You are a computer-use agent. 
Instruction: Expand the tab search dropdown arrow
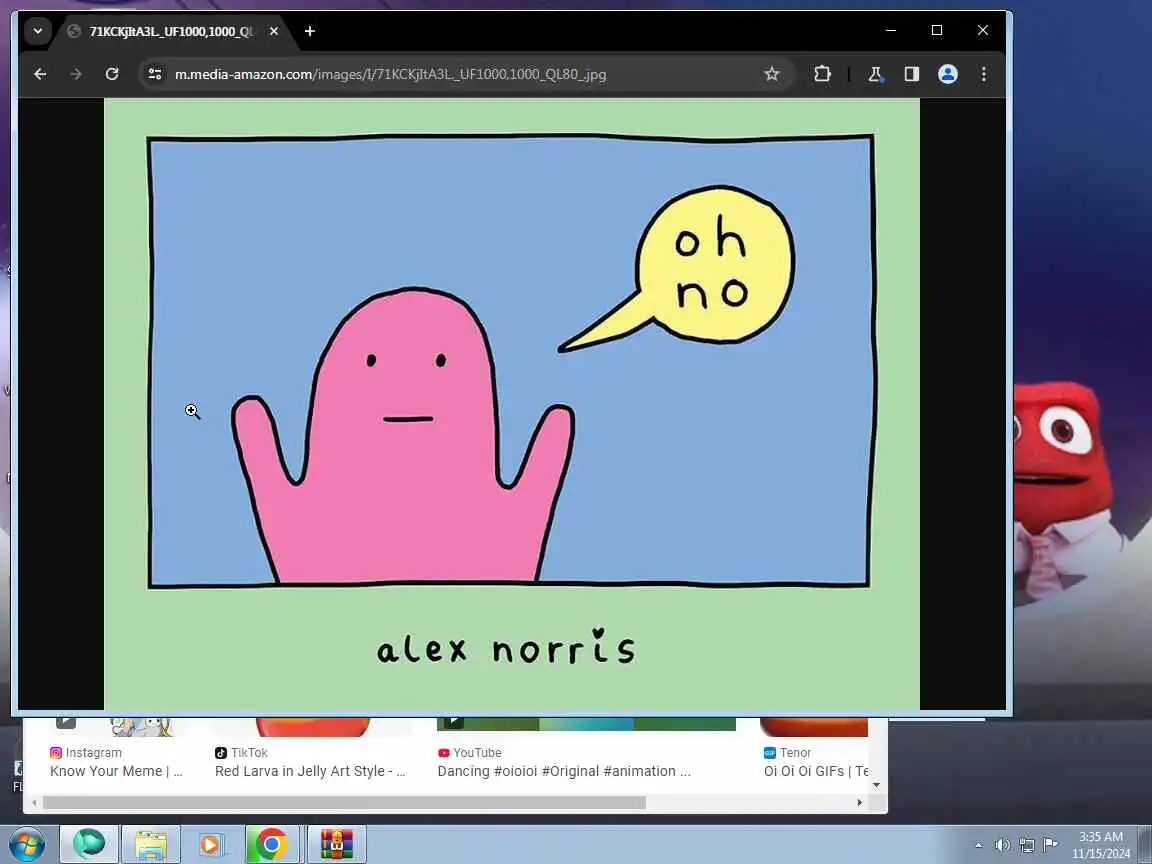[37, 32]
